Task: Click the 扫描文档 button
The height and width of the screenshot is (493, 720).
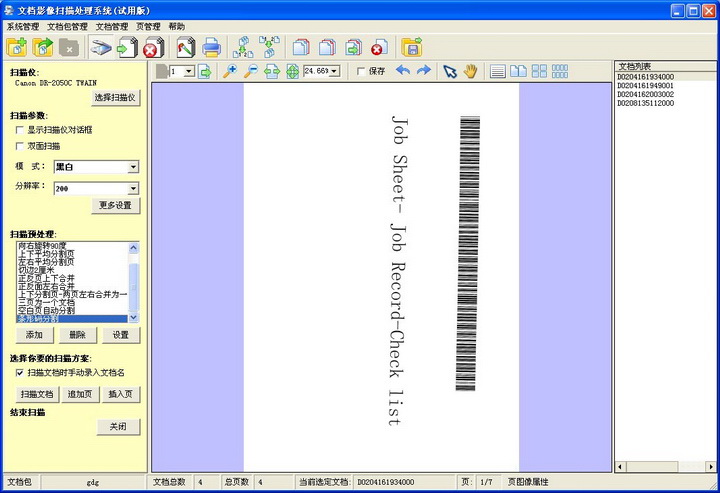Action: (x=37, y=394)
